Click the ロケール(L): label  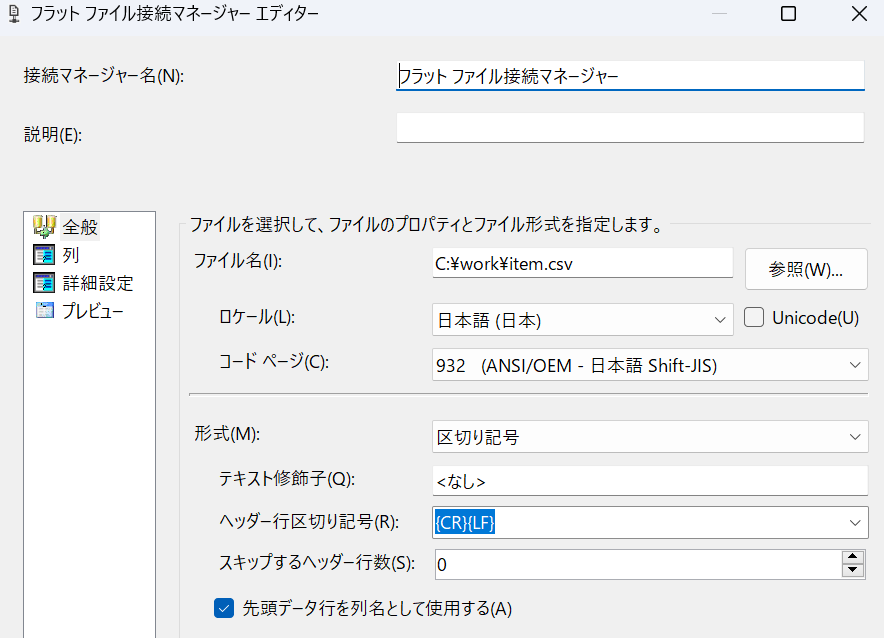[x=257, y=317]
